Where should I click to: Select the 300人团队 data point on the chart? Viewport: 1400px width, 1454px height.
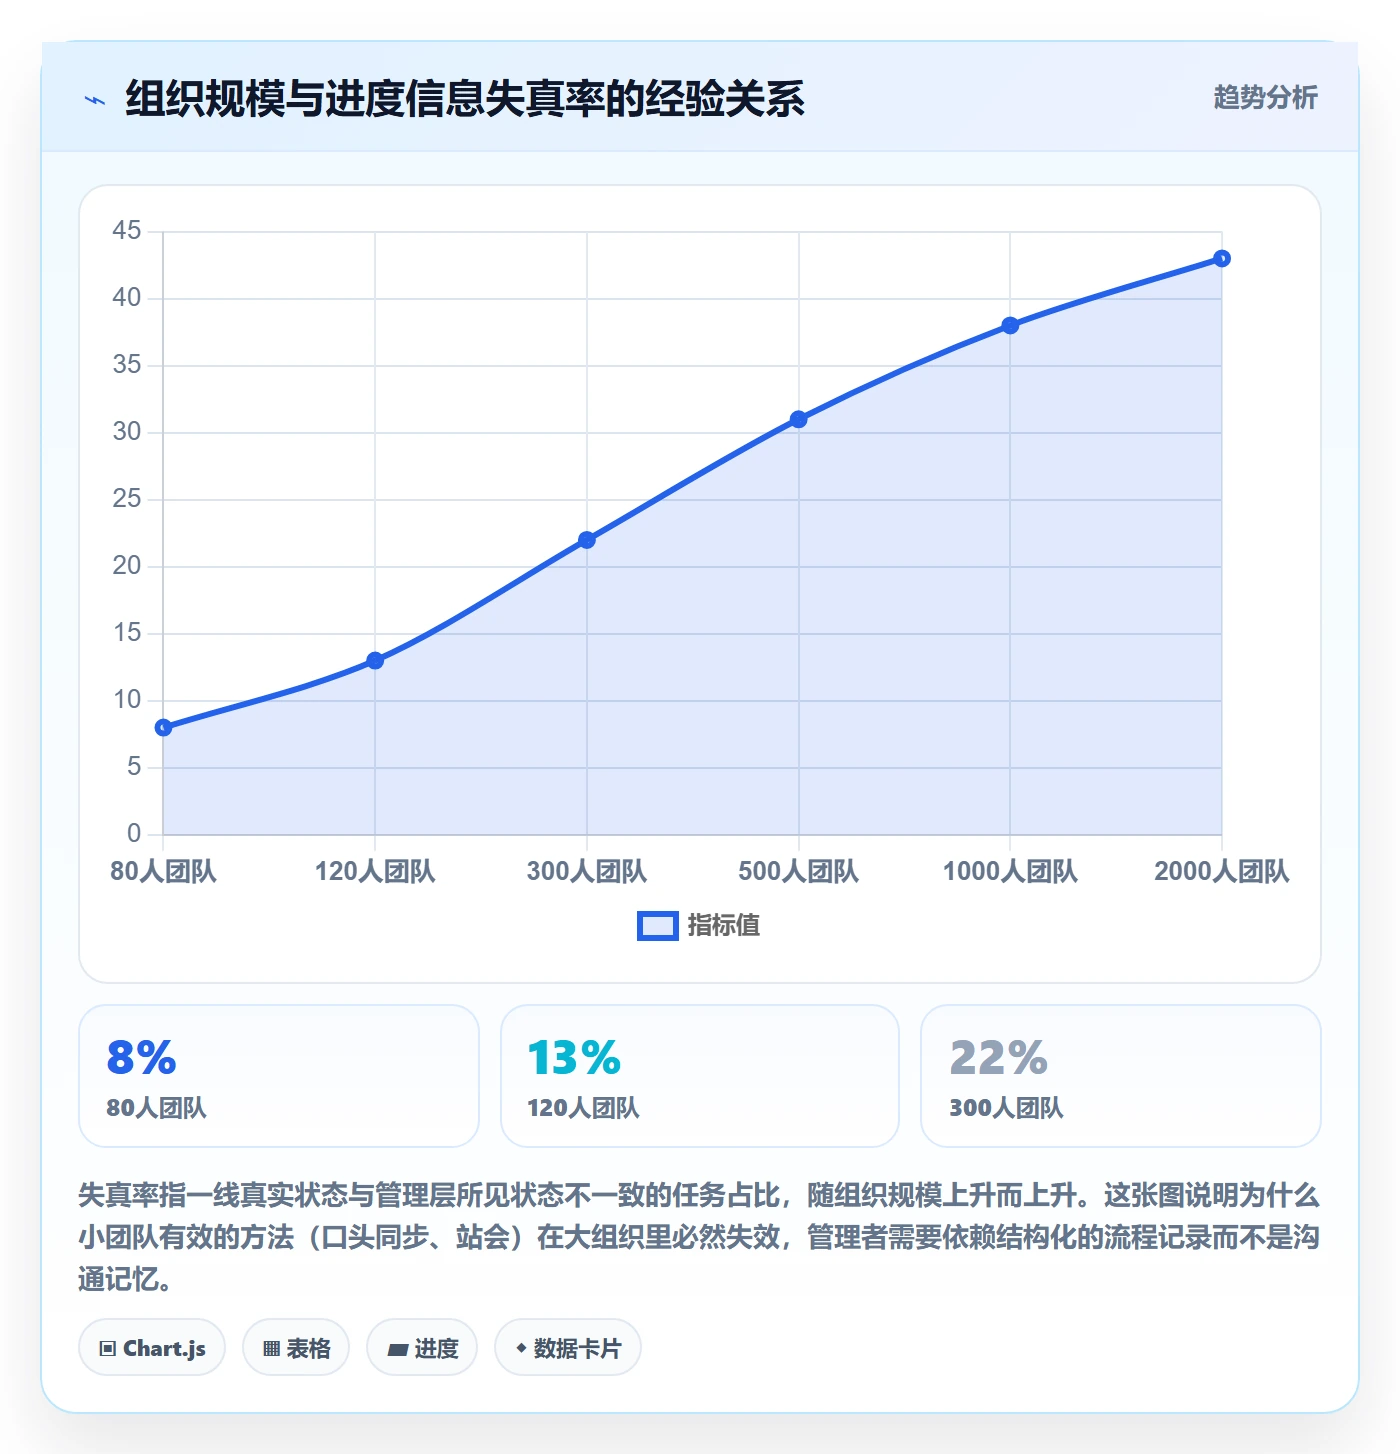[587, 540]
